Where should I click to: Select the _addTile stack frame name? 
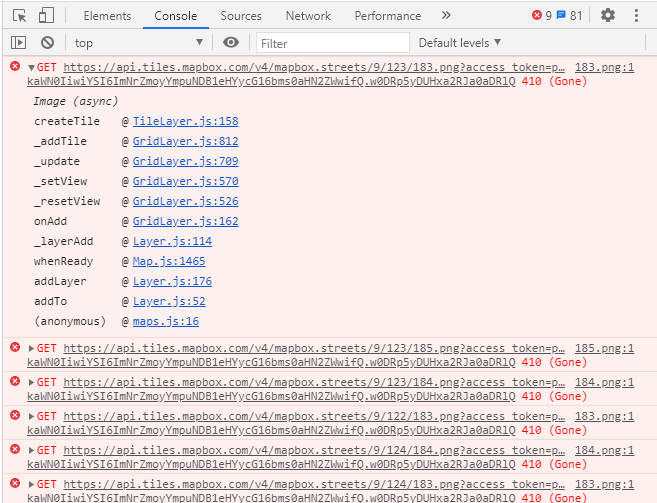click(x=60, y=141)
